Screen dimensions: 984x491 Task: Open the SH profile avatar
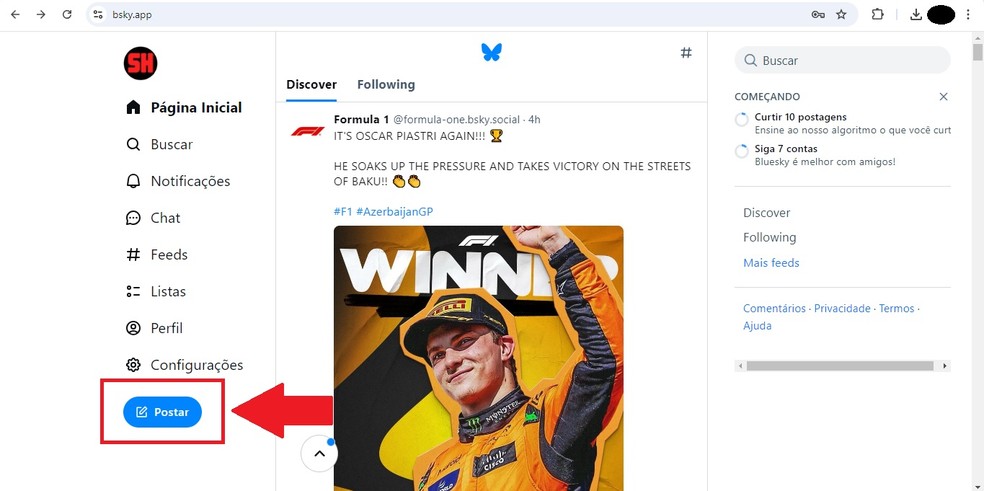click(x=140, y=64)
